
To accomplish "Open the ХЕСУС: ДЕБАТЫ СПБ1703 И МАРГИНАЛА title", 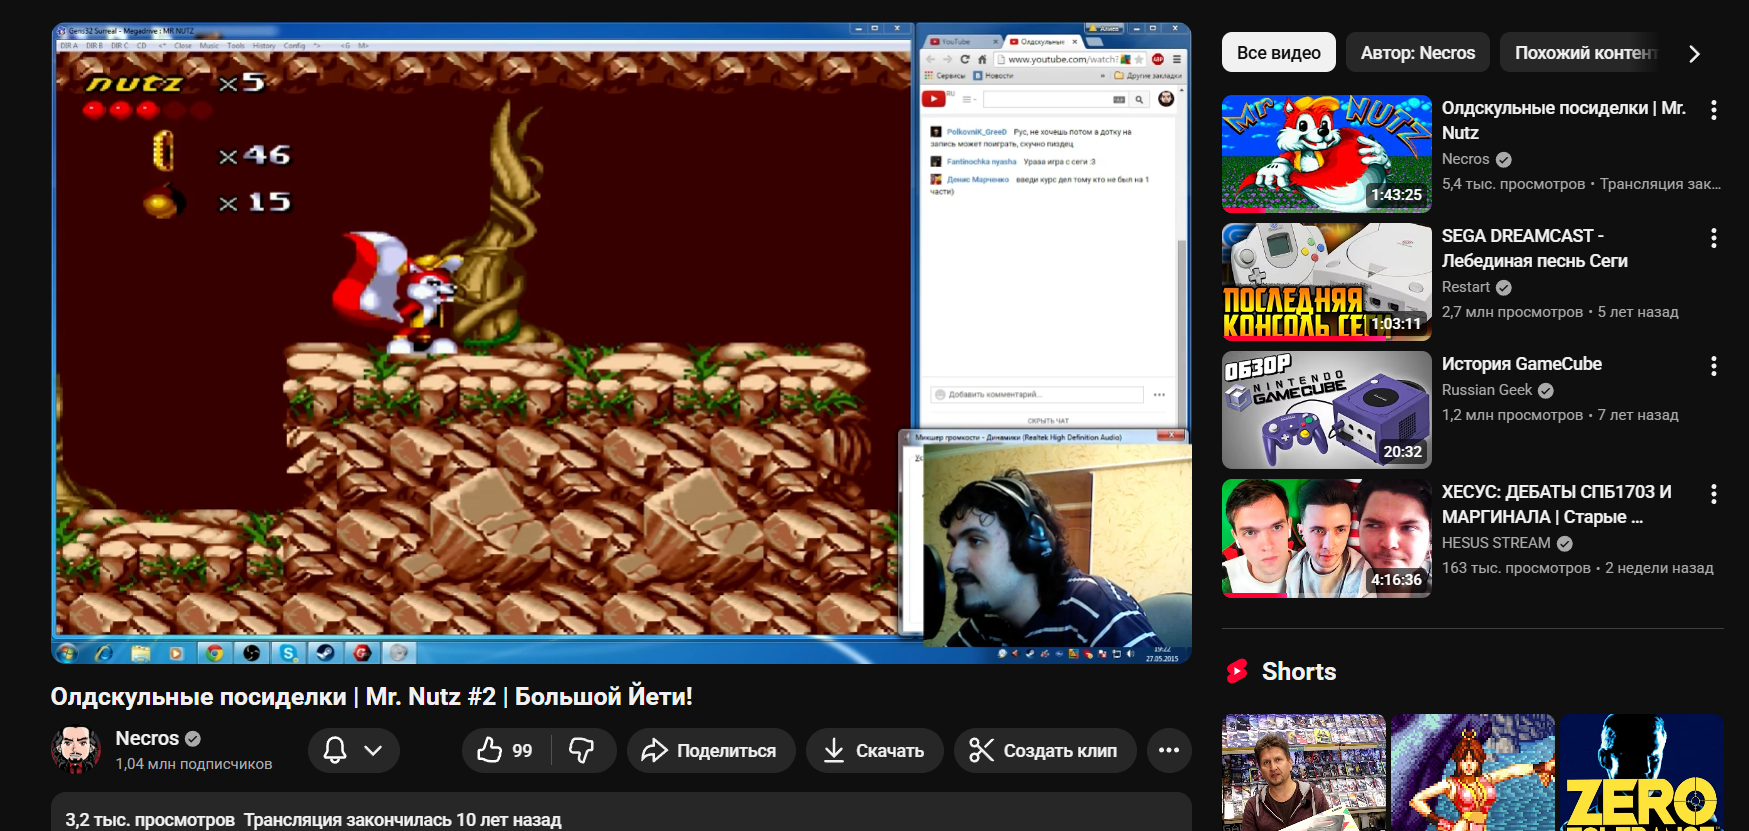I will (x=1557, y=504).
